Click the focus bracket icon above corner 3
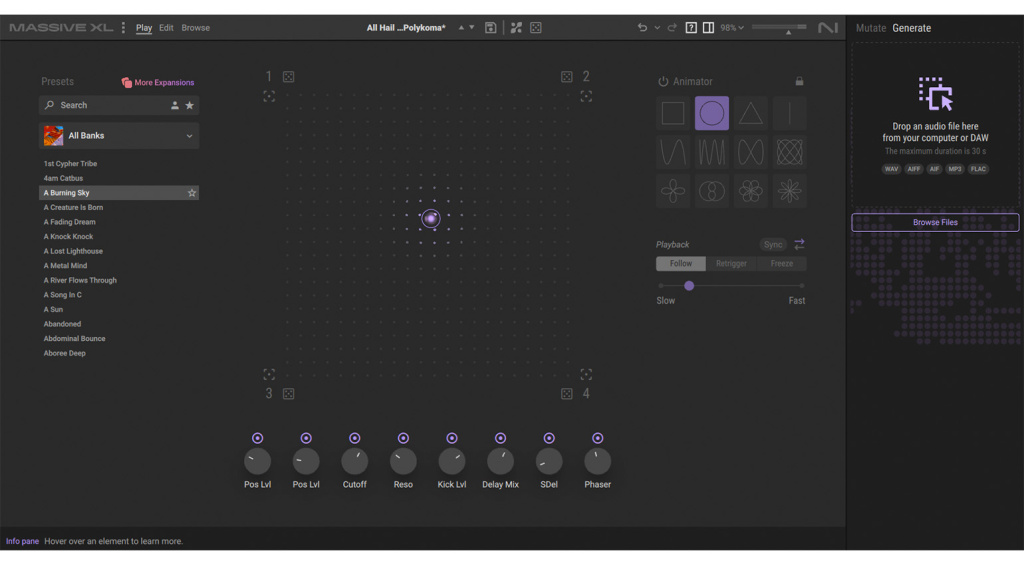 tap(269, 374)
